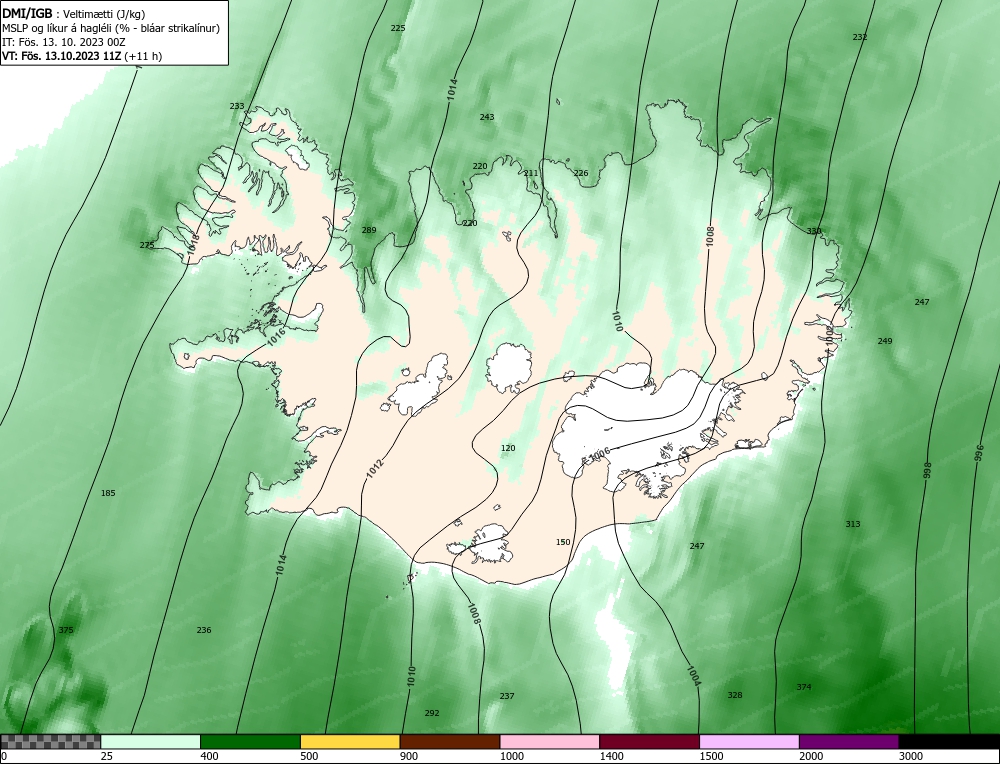Click the map value '120'
This screenshot has height=764, width=1000.
click(508, 448)
